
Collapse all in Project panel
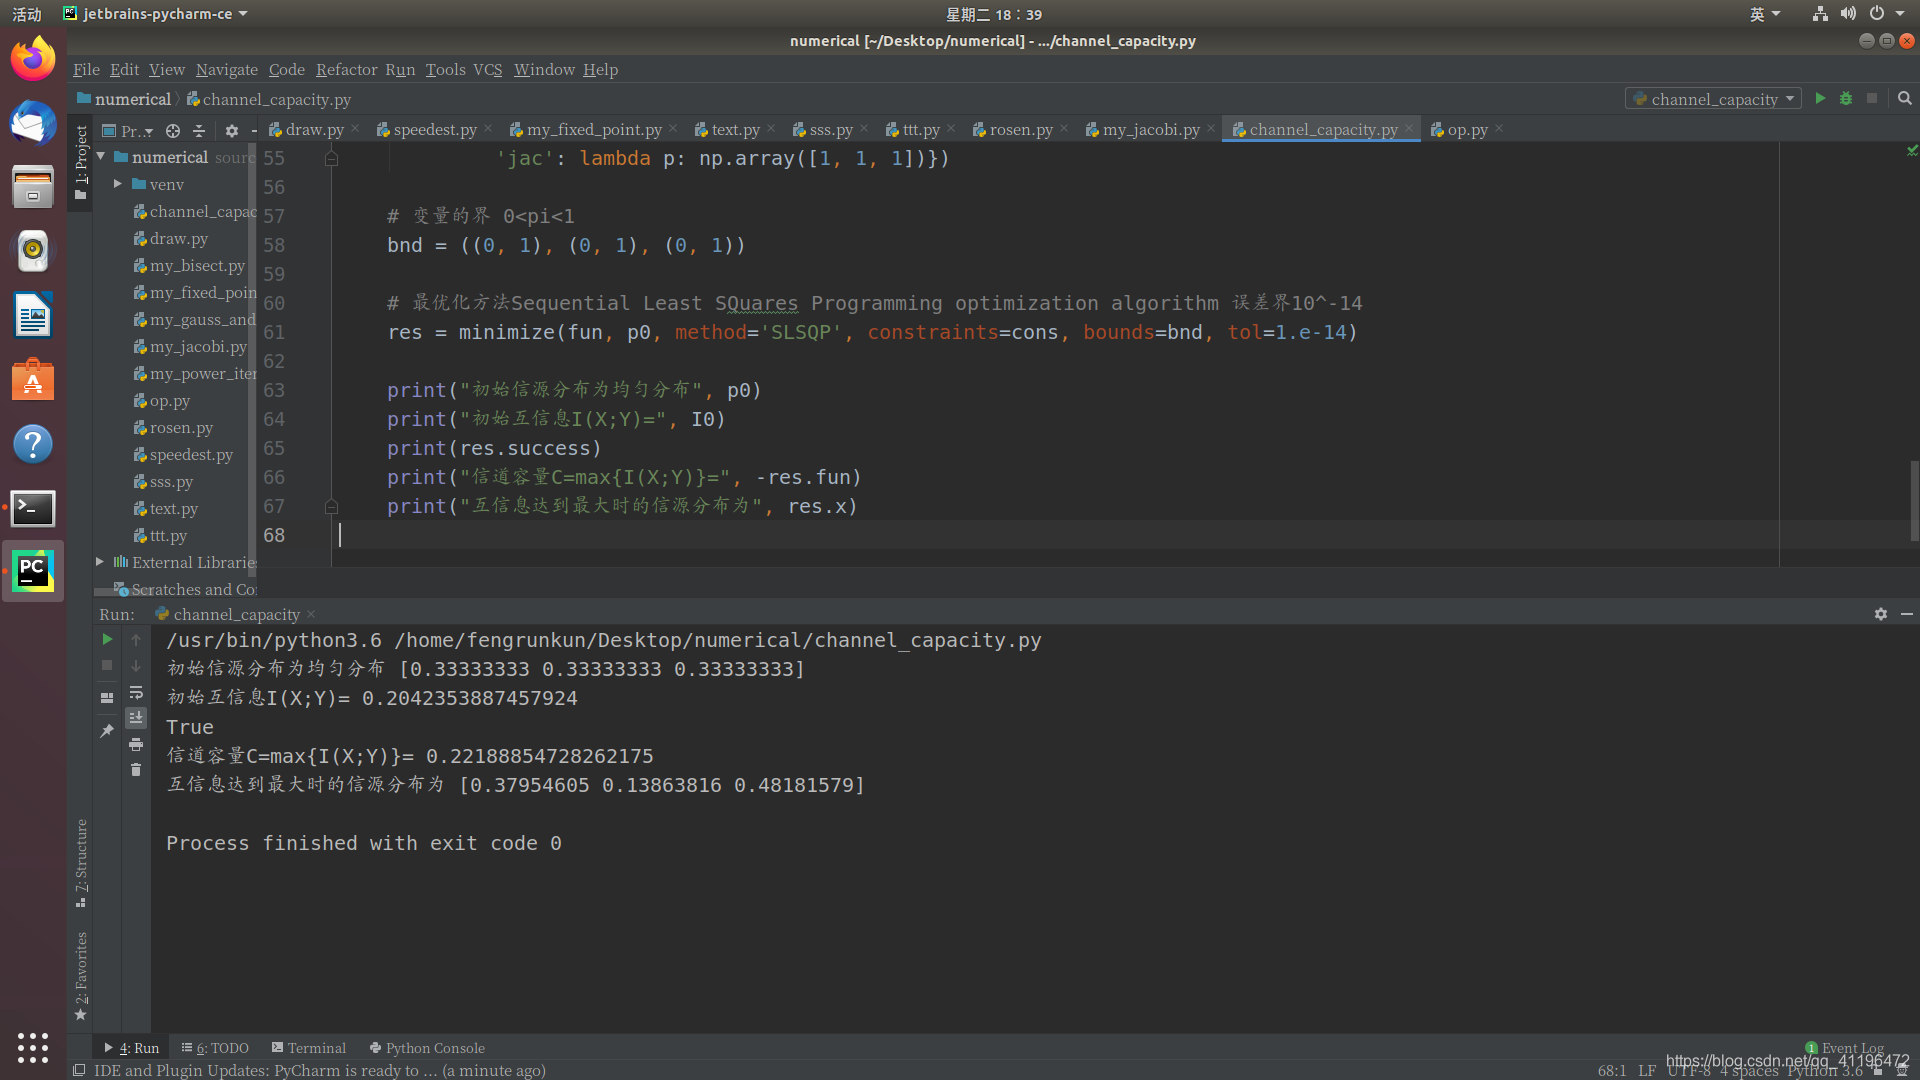199,130
